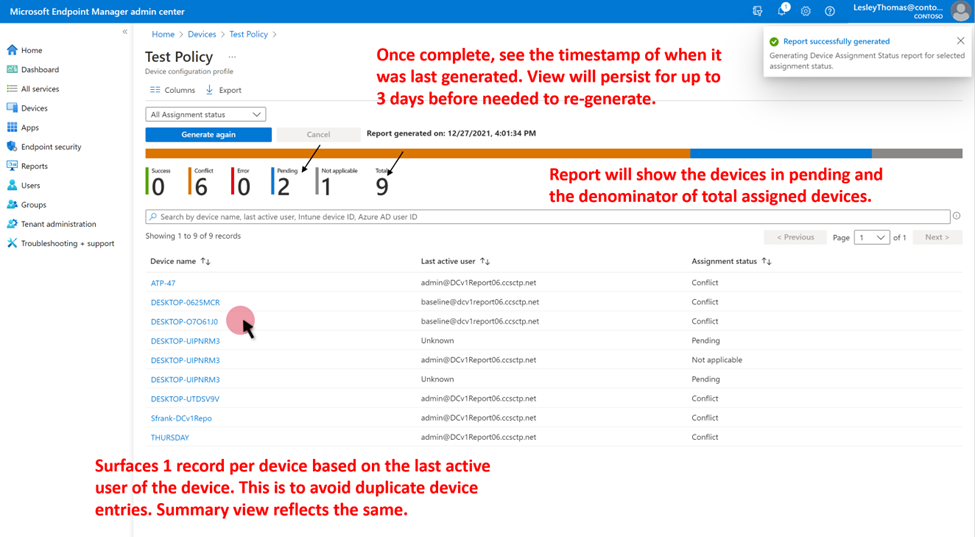Click the gray Not applicable bar segment
Screen dimensions: 975x537
(917, 154)
